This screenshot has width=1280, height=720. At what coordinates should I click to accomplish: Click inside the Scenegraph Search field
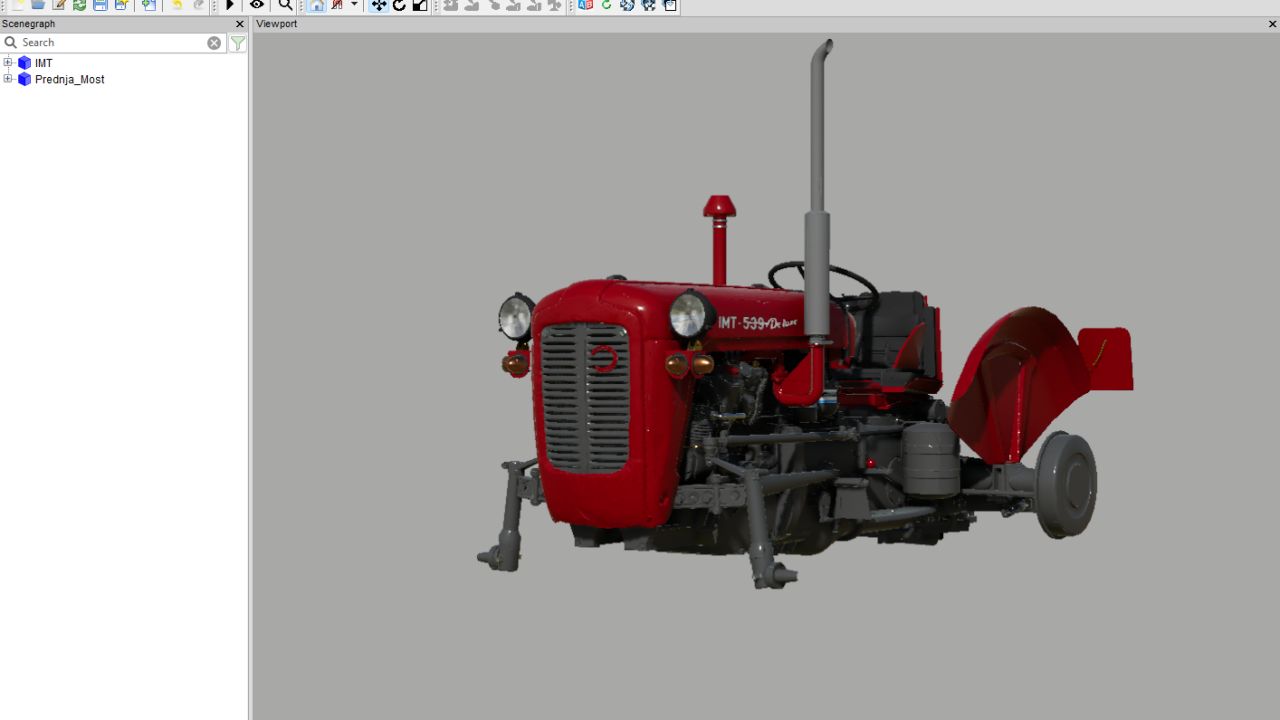(x=110, y=43)
